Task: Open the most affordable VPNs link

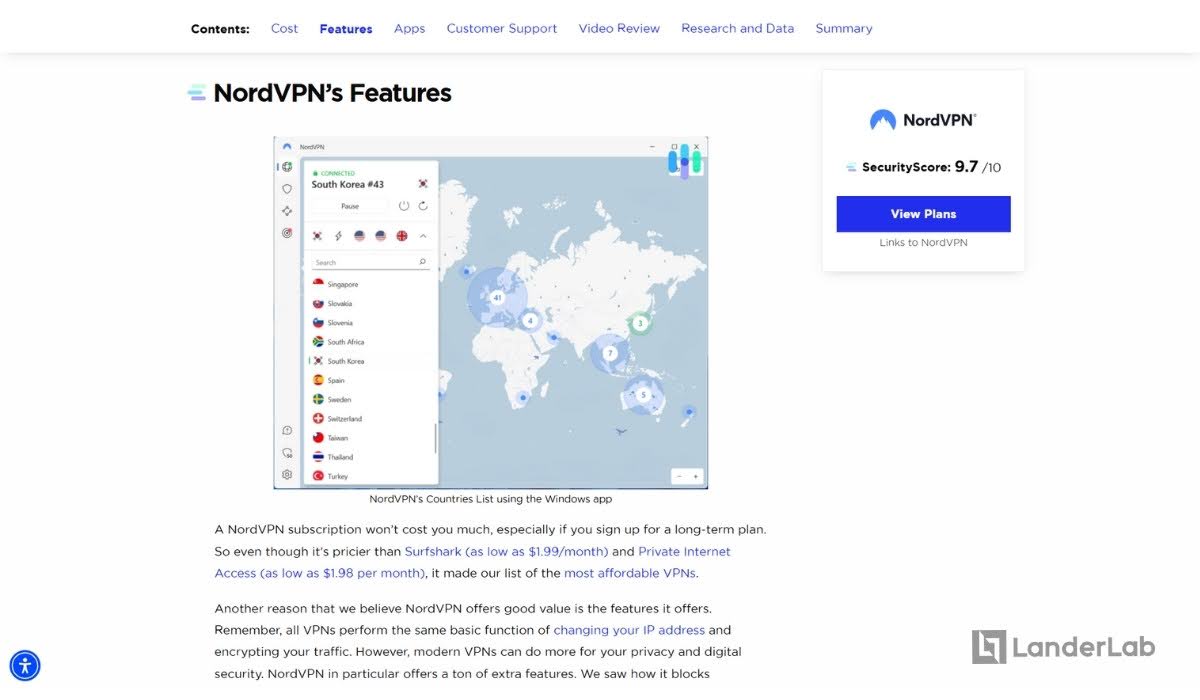Action: pyautogui.click(x=630, y=573)
